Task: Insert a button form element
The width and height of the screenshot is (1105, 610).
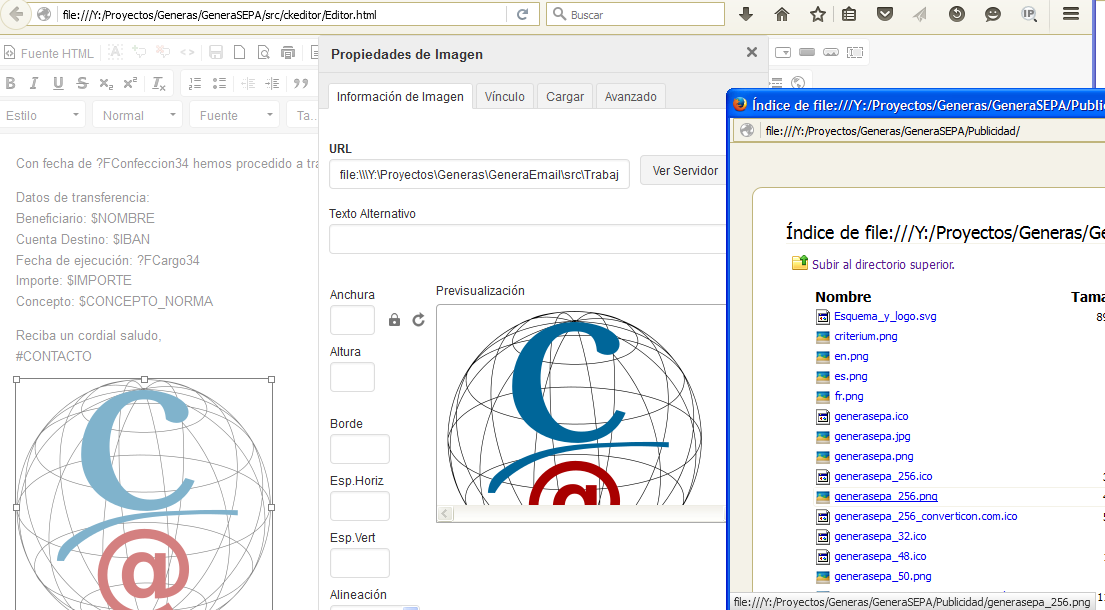Action: coord(807,52)
